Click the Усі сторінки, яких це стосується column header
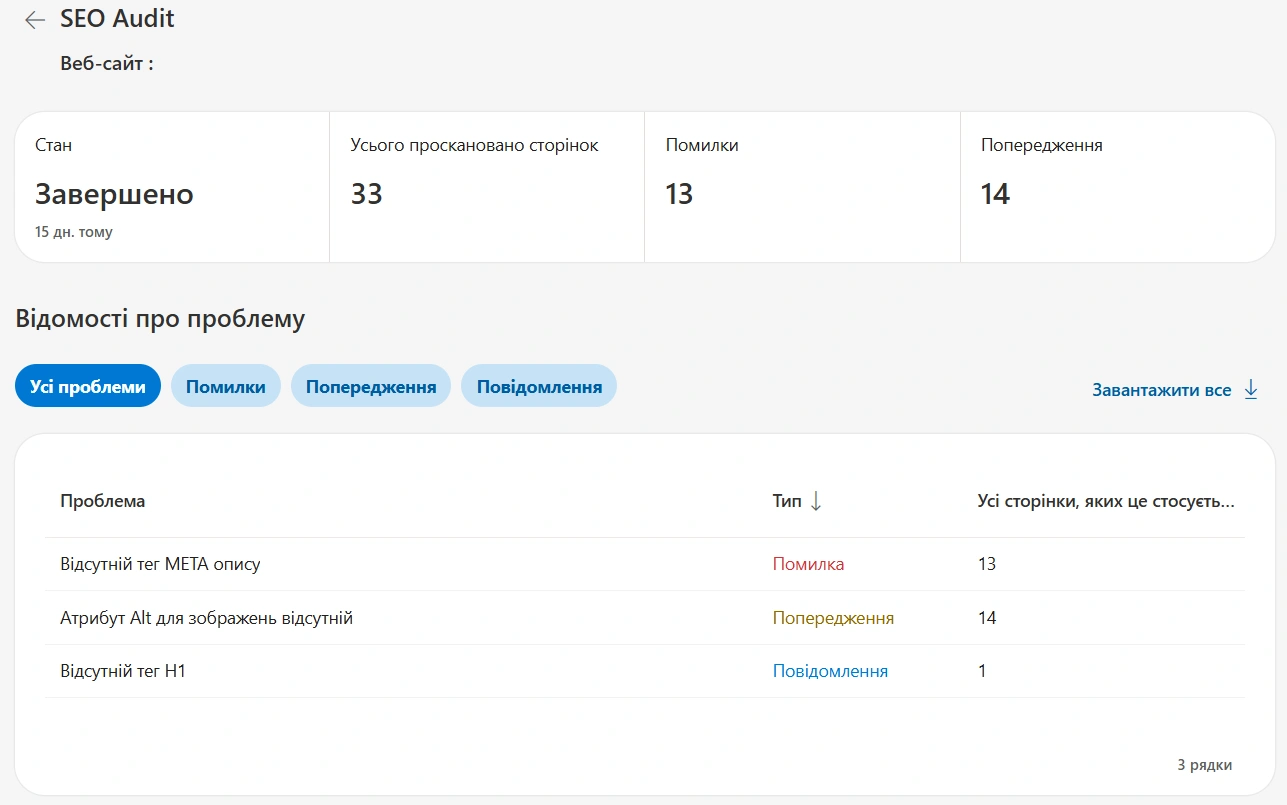This screenshot has width=1287, height=805. [1106, 501]
